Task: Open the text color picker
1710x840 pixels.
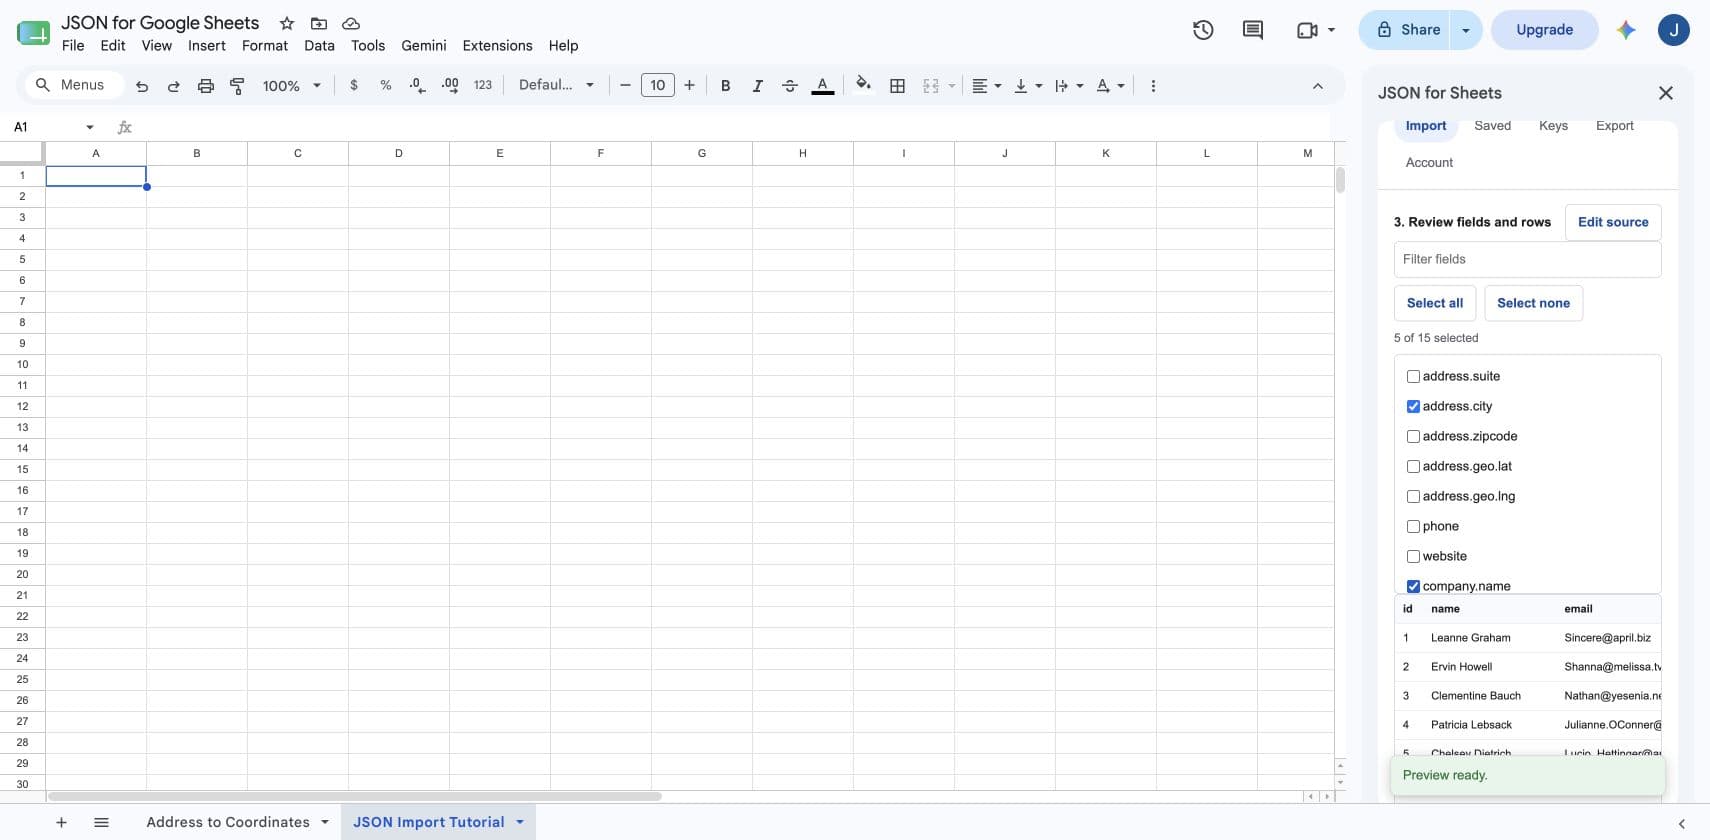Action: (x=822, y=86)
